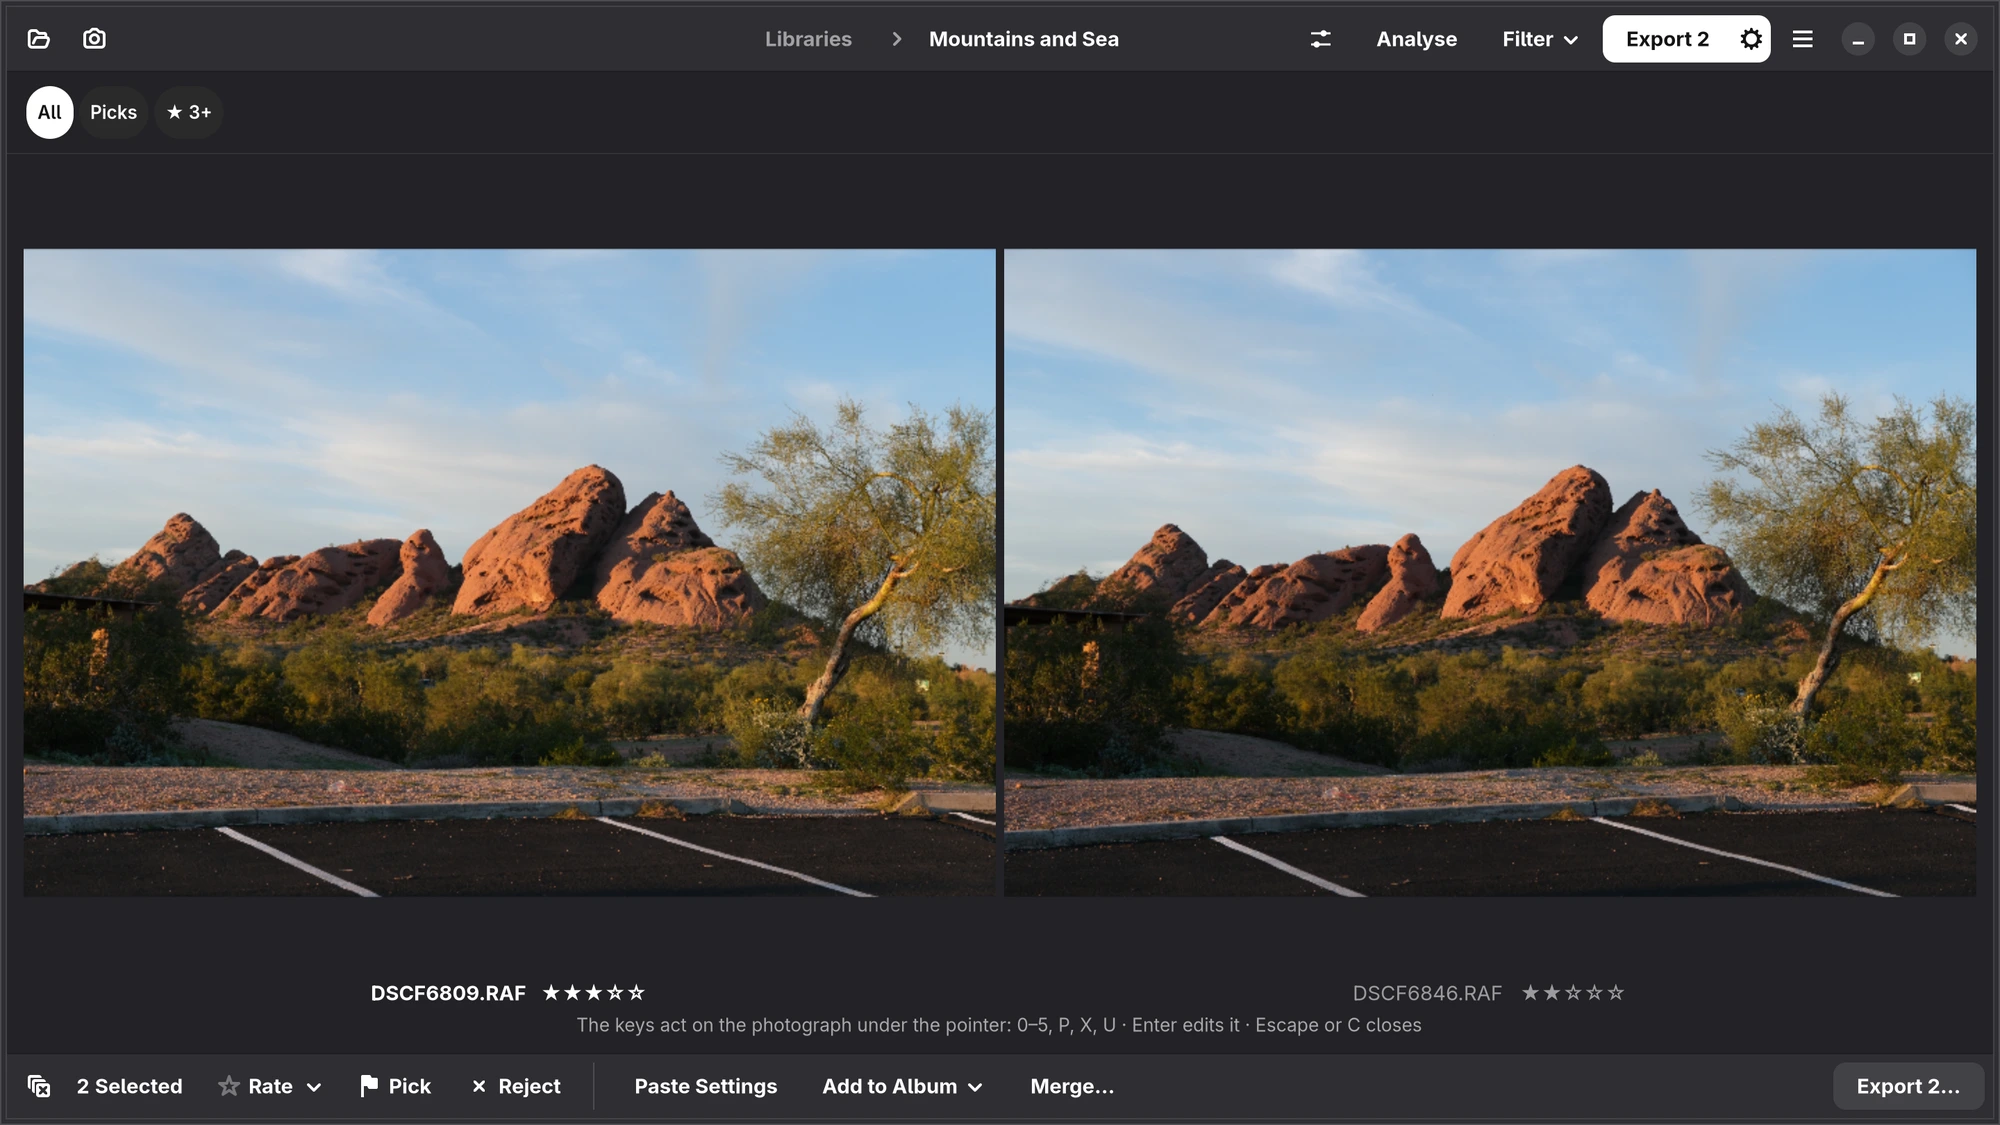Expand Add to Album dropdown
Viewport: 2000px width, 1125px height.
coord(902,1086)
